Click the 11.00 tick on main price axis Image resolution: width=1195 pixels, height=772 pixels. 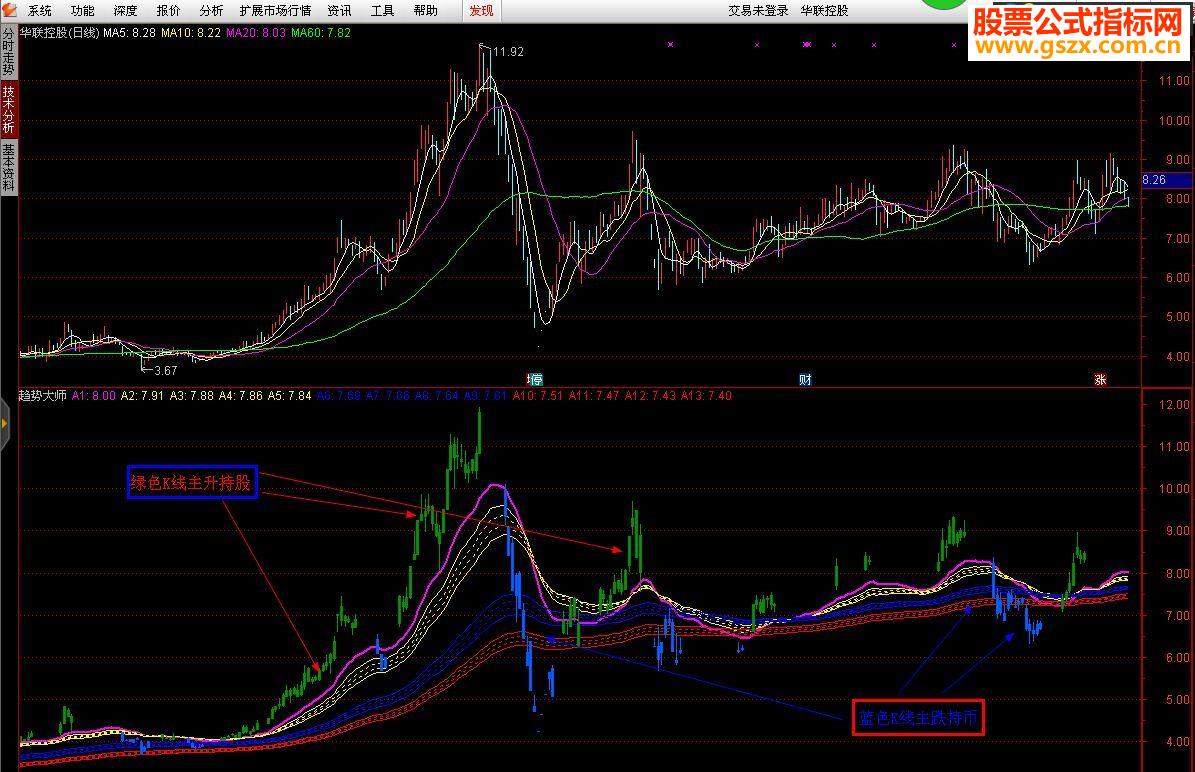[x=1174, y=81]
